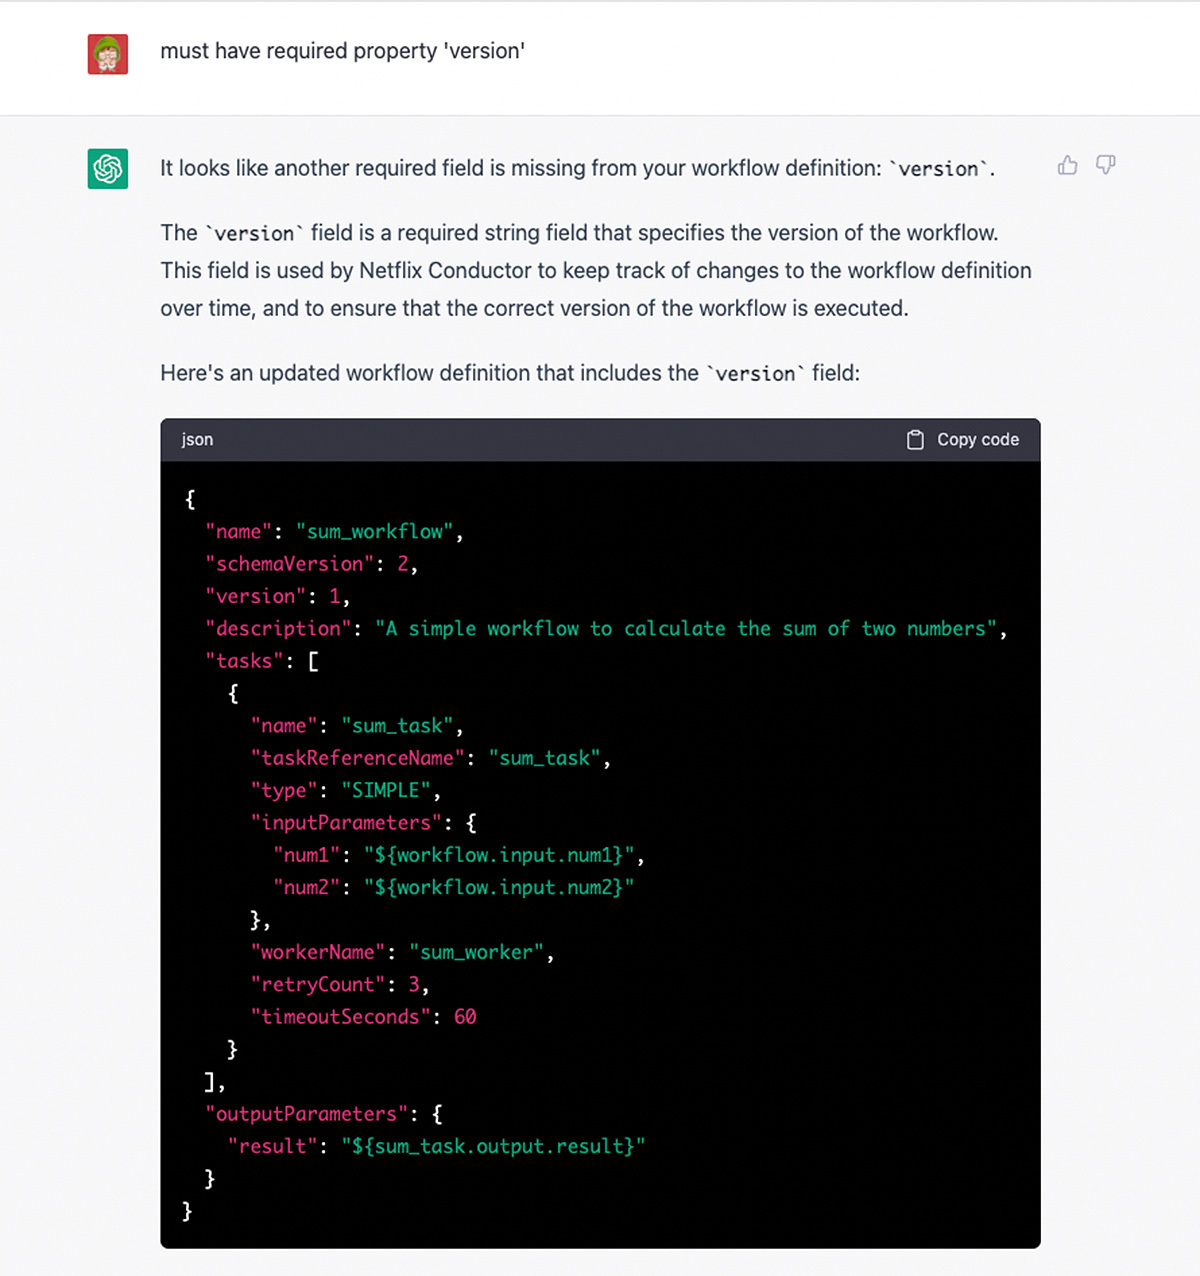Select the 'sum_workflow' value in the code

[x=378, y=531]
